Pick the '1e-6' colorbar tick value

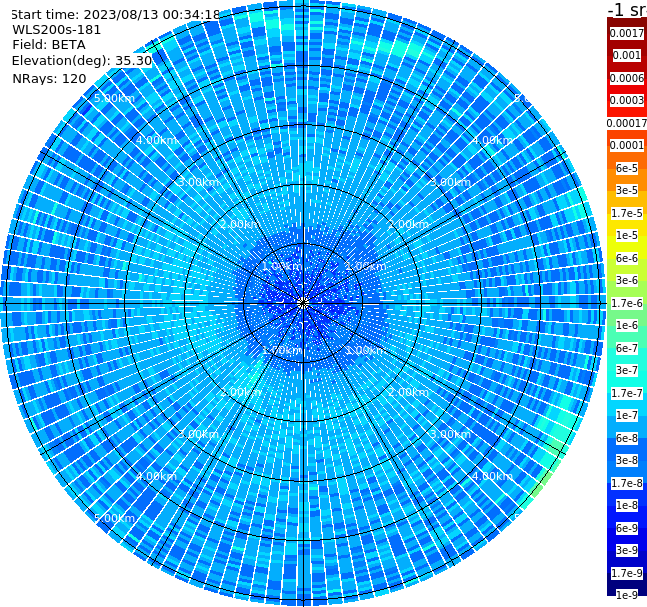[627, 325]
